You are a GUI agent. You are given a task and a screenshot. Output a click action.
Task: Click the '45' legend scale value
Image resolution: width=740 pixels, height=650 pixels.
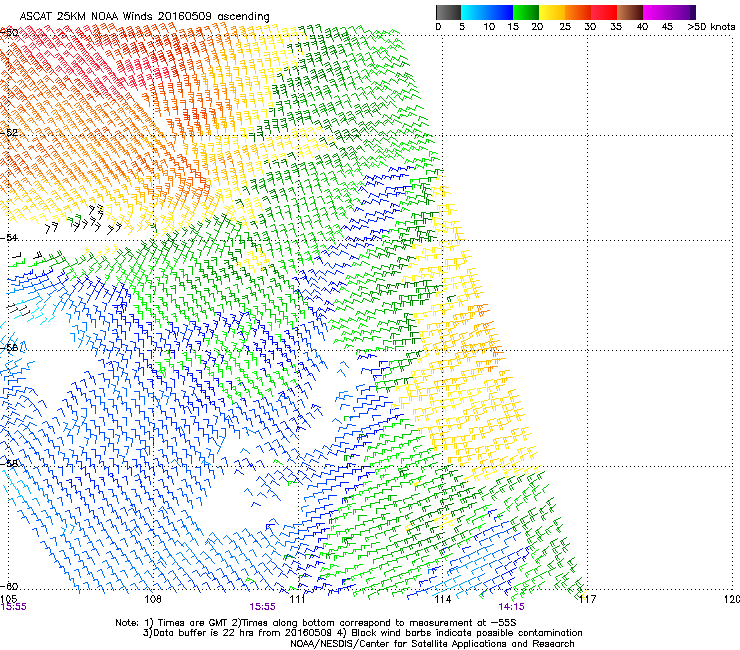[x=667, y=27]
